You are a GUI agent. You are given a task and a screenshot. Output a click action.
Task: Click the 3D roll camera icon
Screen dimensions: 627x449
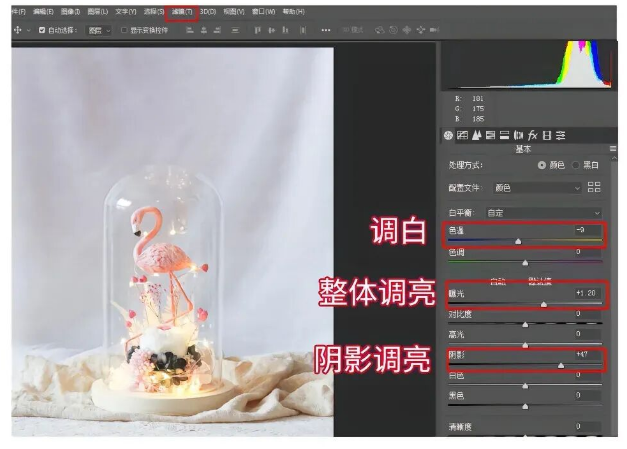tap(393, 30)
